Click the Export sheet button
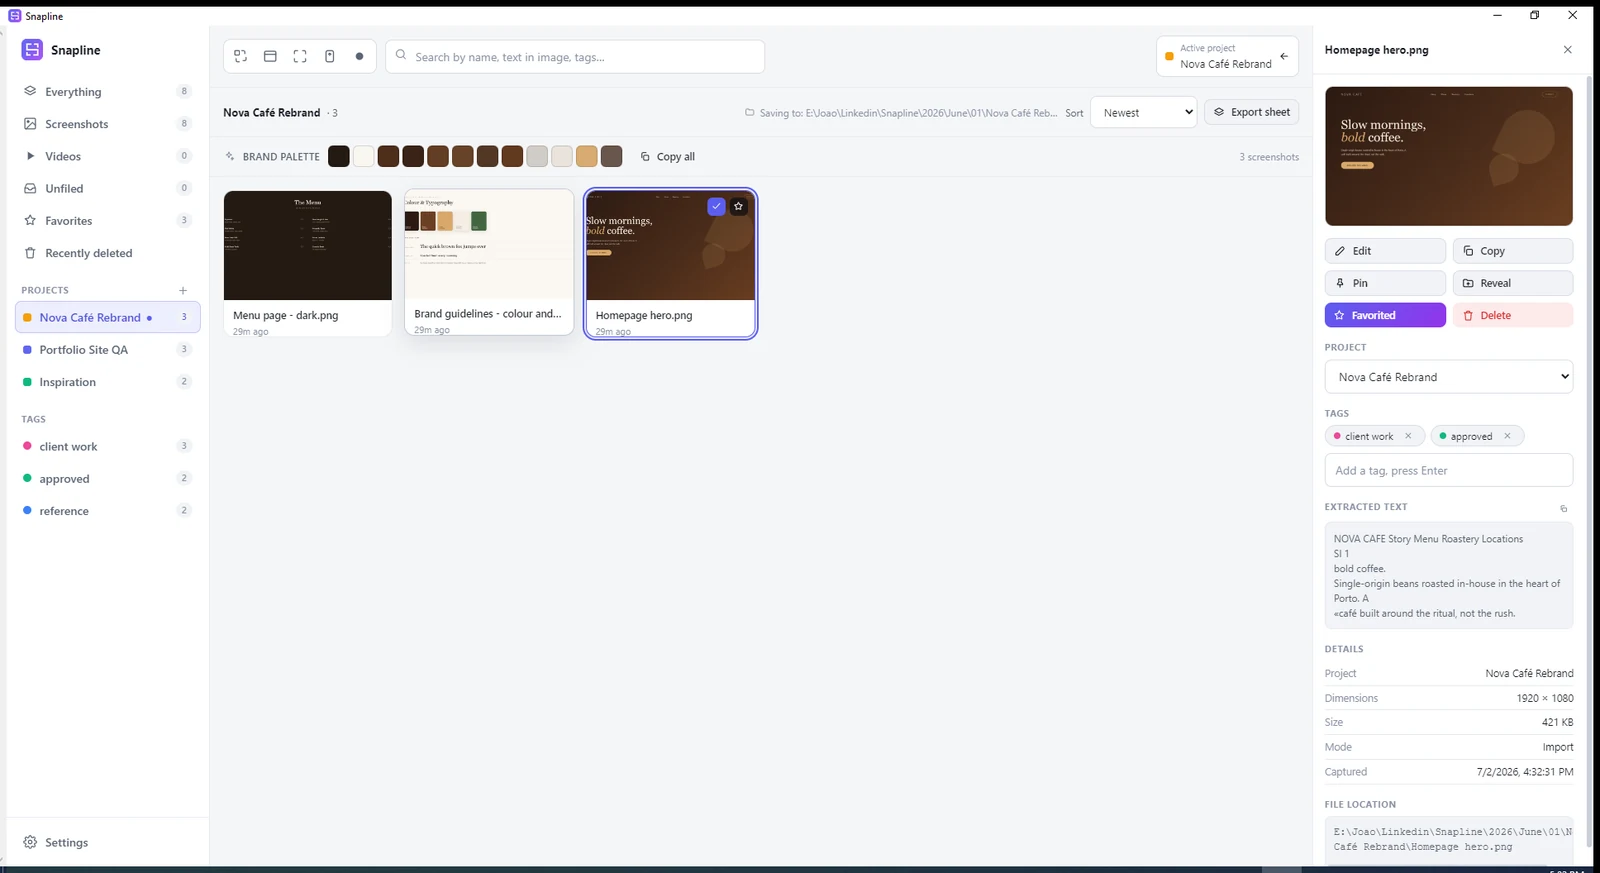Viewport: 1600px width, 873px height. (1251, 112)
